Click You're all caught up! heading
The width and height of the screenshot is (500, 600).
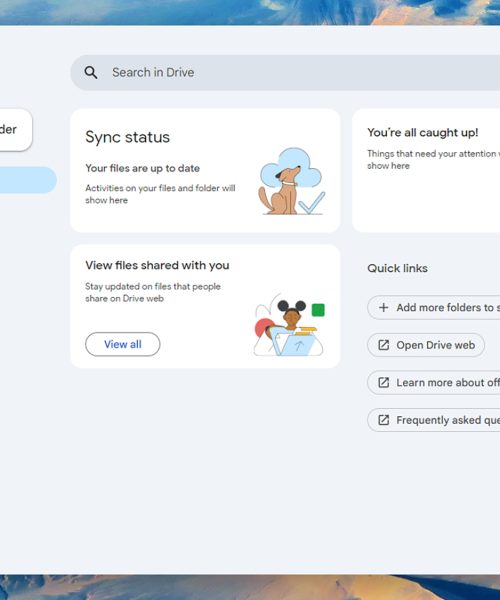[x=423, y=132]
